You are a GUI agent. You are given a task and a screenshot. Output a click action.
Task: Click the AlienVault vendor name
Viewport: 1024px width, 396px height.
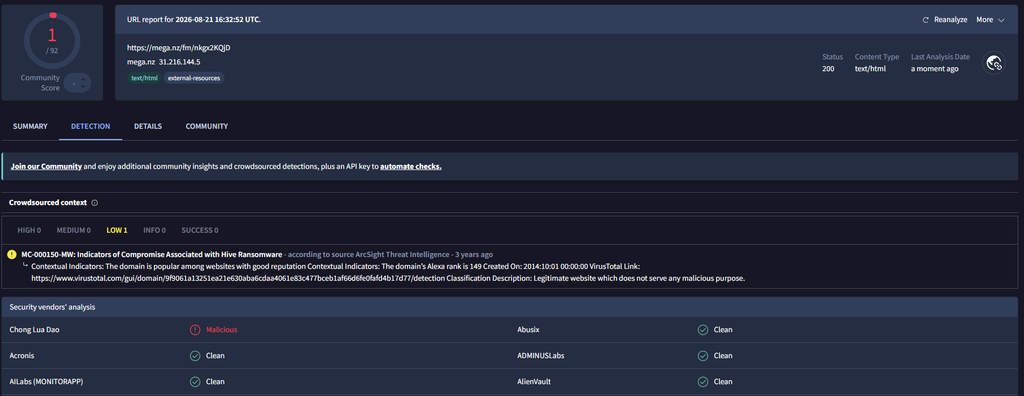535,382
